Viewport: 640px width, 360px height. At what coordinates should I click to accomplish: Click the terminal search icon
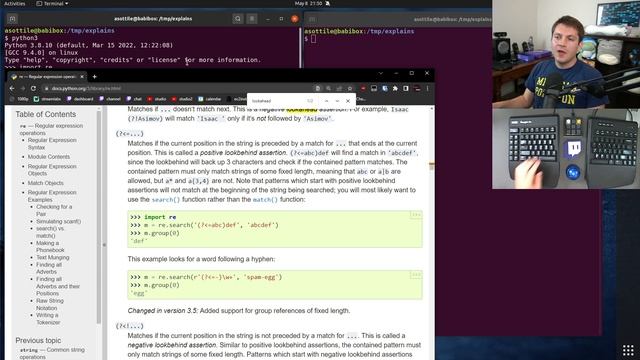pos(238,19)
